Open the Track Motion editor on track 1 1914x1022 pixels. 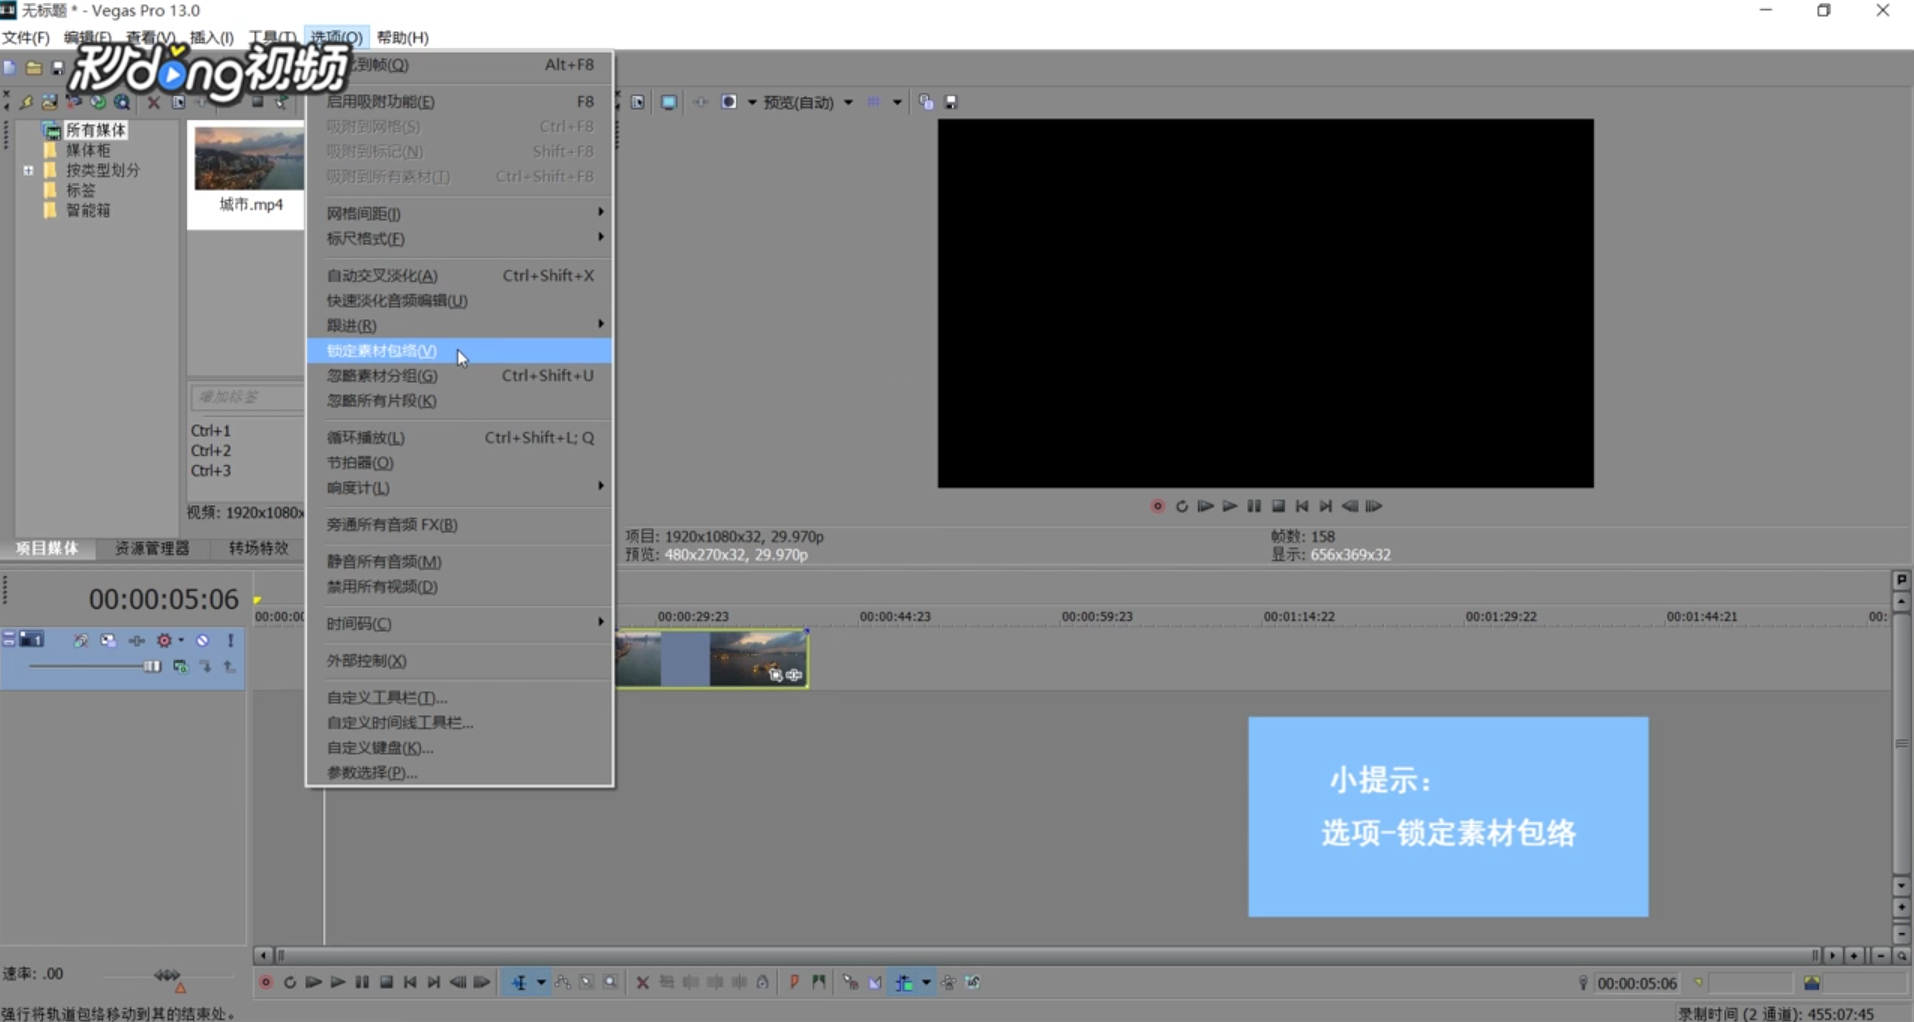point(108,641)
